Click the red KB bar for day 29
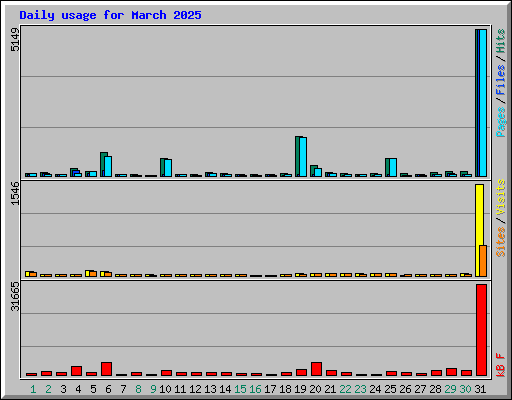Image resolution: width=512 pixels, height=400 pixels. (451, 372)
